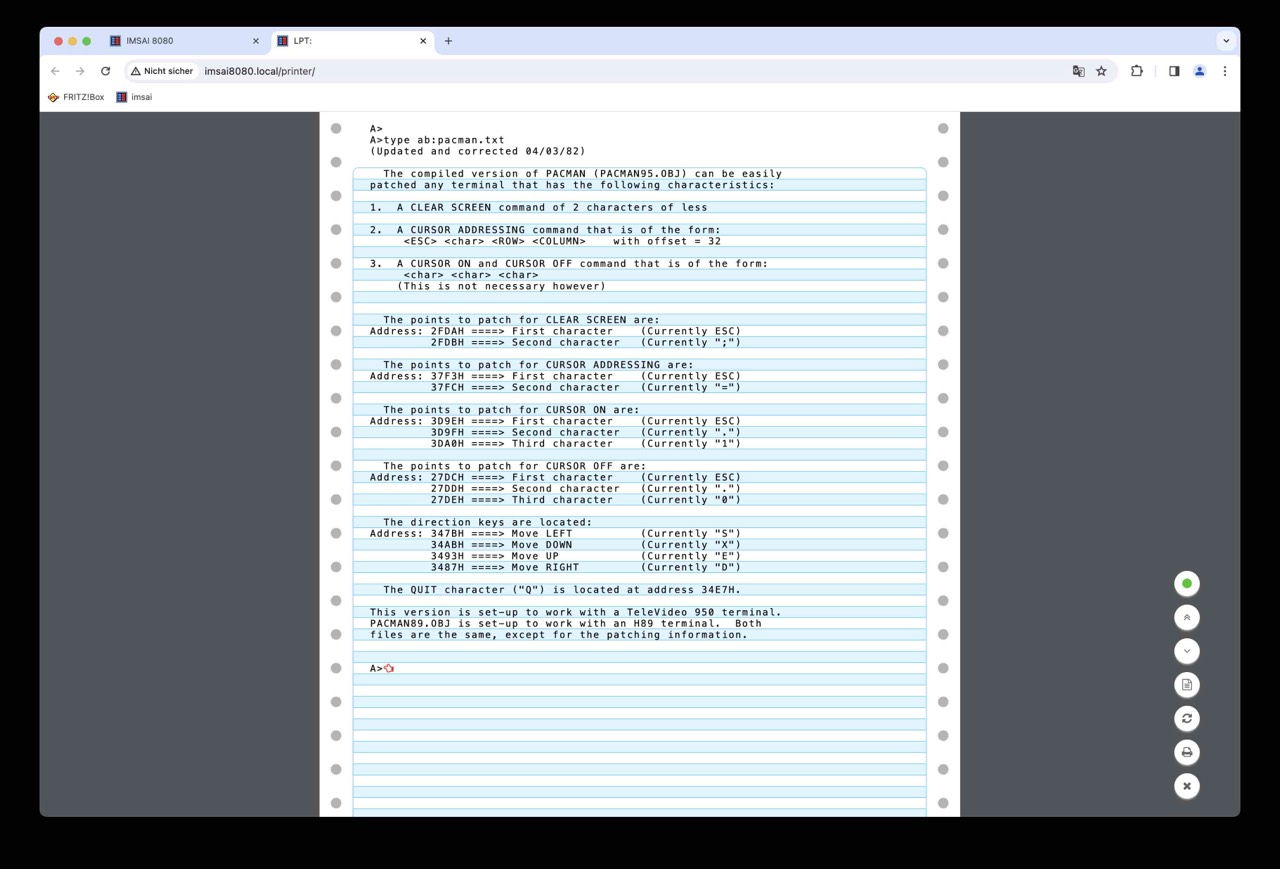Click the '3493H ====> Move UP' line

tap(586, 556)
